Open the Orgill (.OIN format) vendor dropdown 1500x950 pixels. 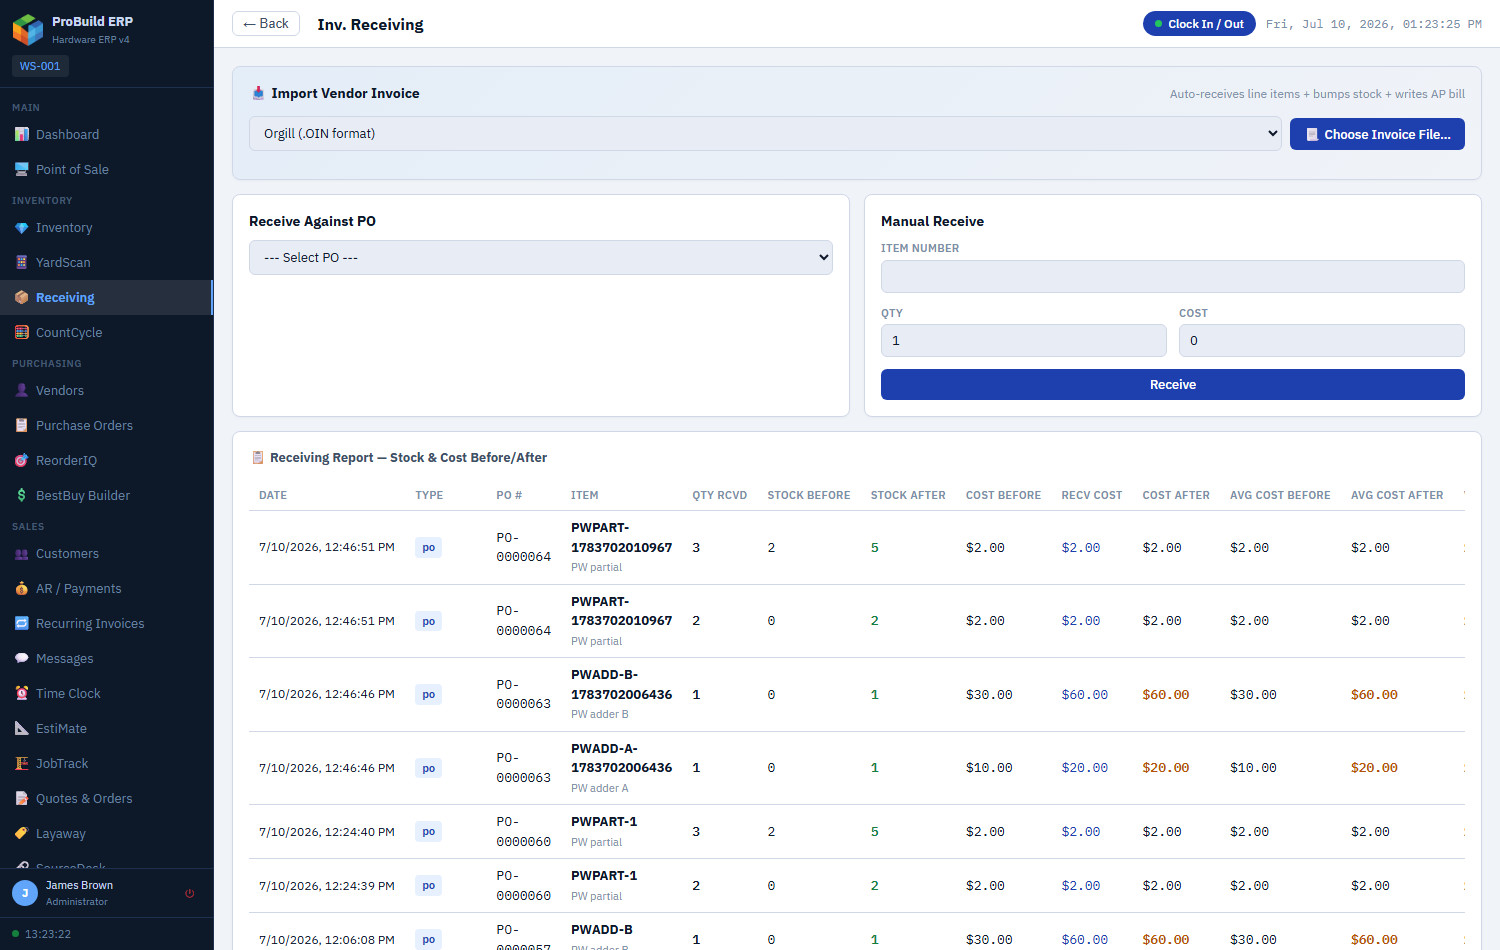[765, 133]
